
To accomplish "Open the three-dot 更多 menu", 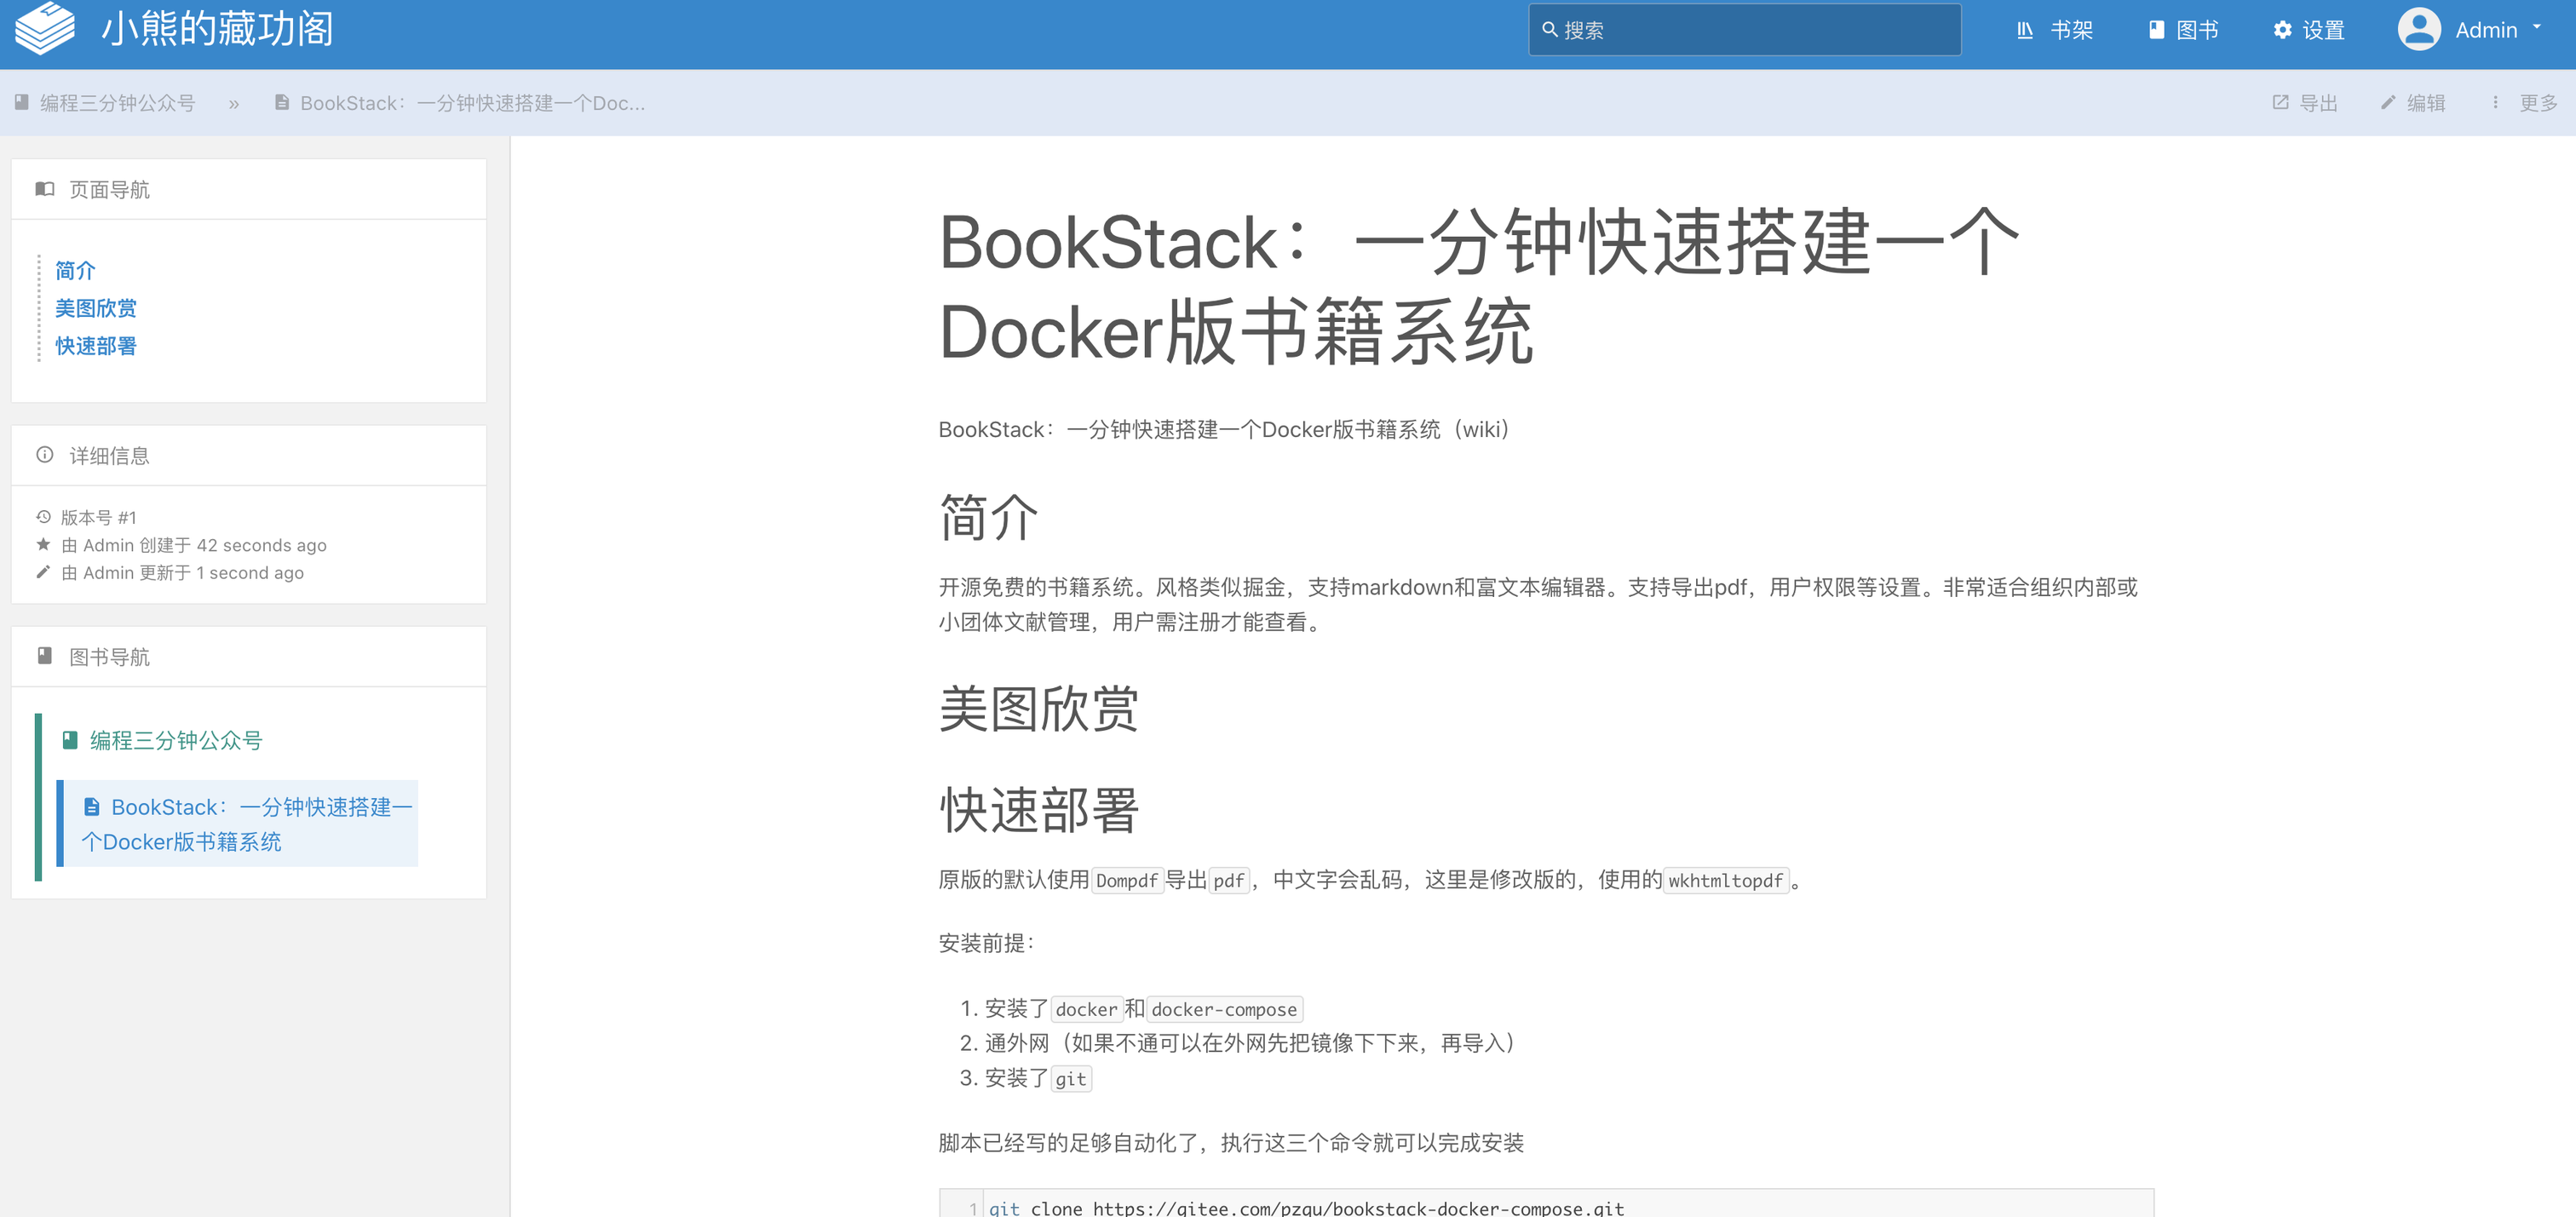I will 2495,102.
